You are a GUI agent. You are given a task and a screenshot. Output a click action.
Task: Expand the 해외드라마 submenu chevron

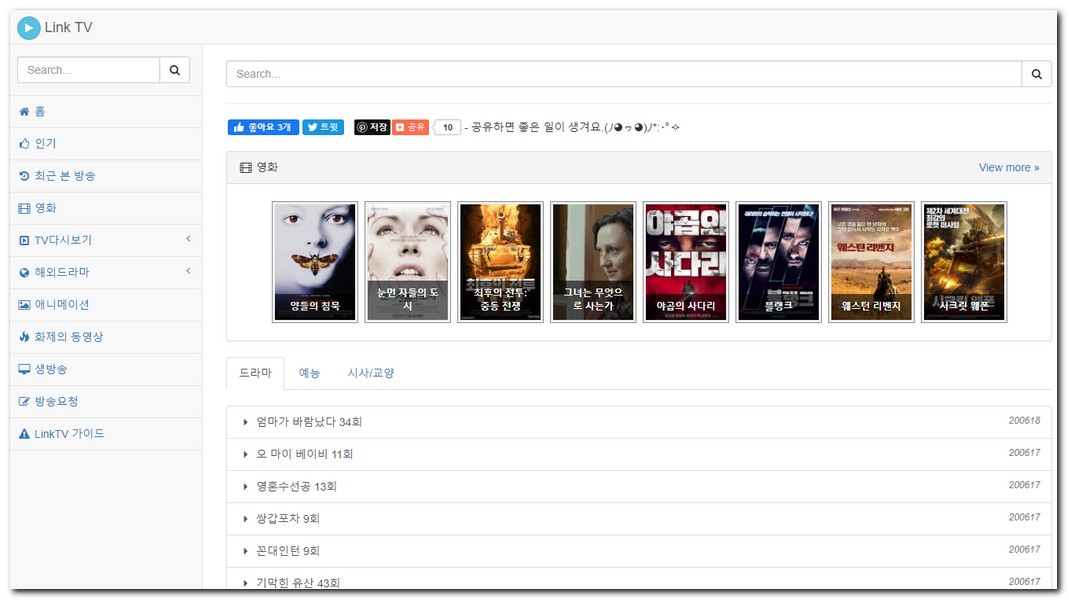coord(188,271)
